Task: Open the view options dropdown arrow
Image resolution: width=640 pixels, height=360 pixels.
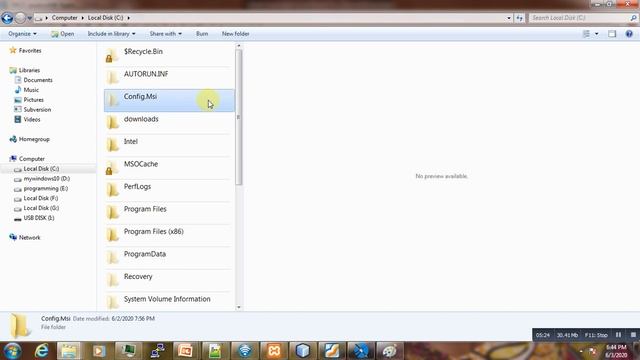Action: coord(596,34)
